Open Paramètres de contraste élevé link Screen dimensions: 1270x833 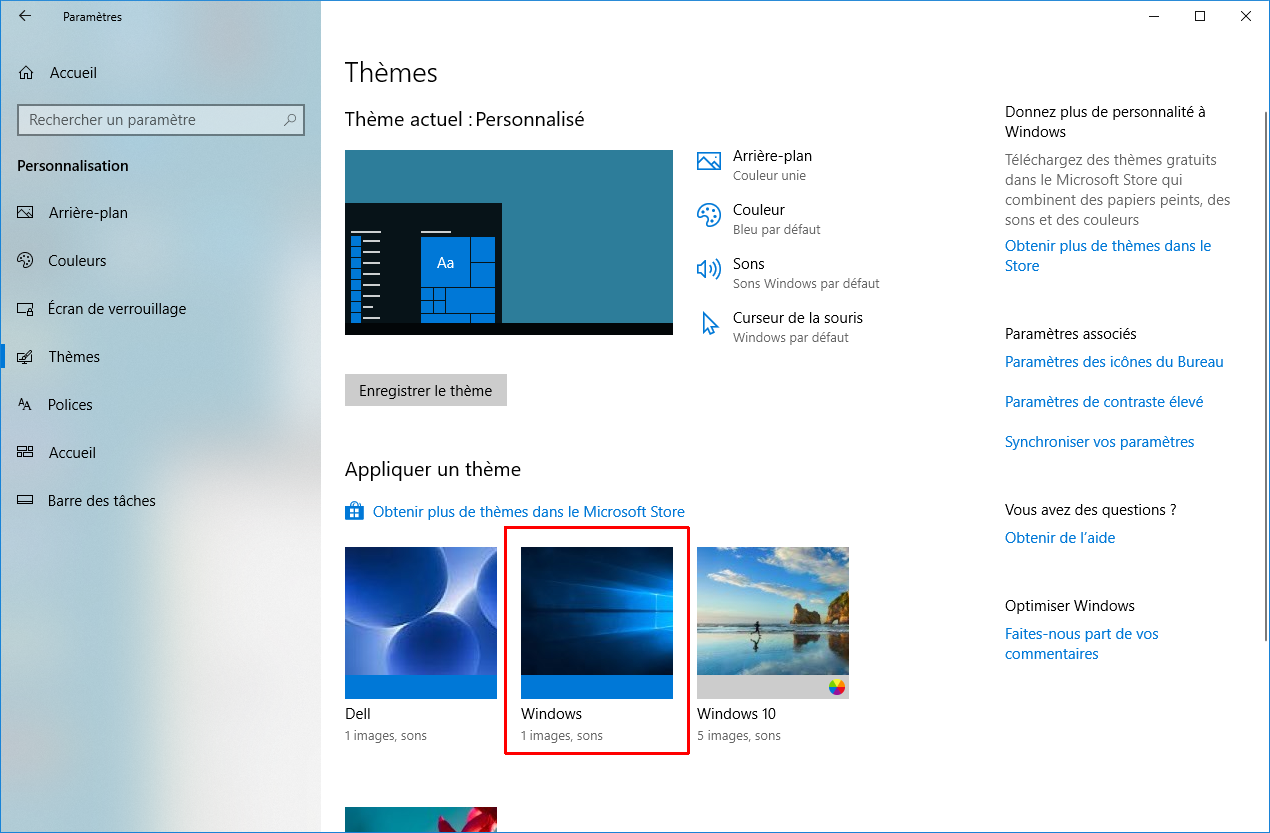point(1104,402)
